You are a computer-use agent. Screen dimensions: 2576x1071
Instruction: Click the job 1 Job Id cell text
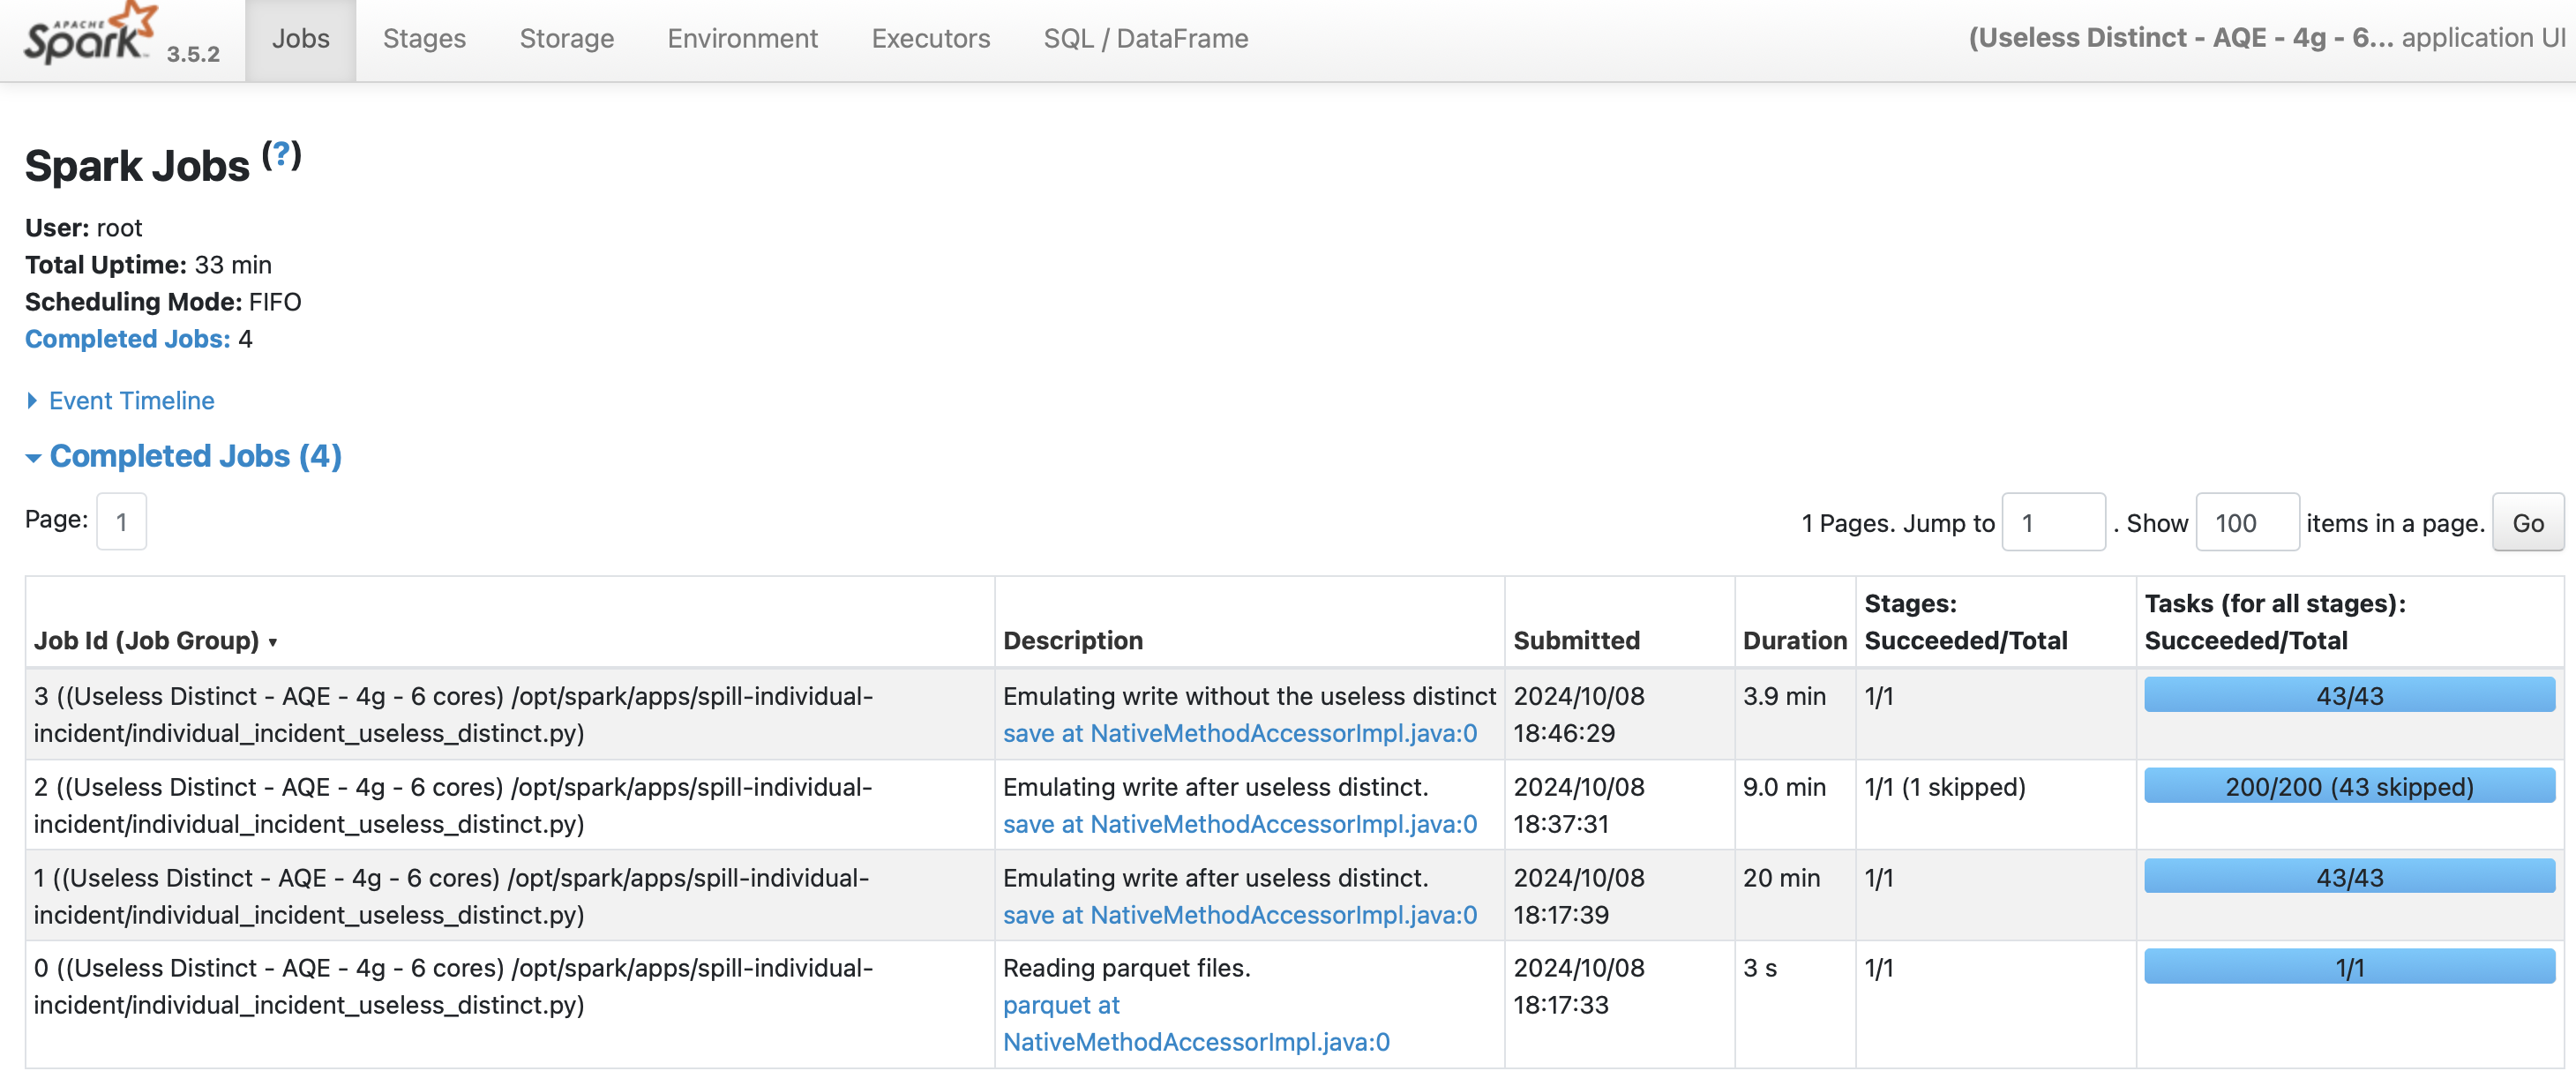click(451, 896)
